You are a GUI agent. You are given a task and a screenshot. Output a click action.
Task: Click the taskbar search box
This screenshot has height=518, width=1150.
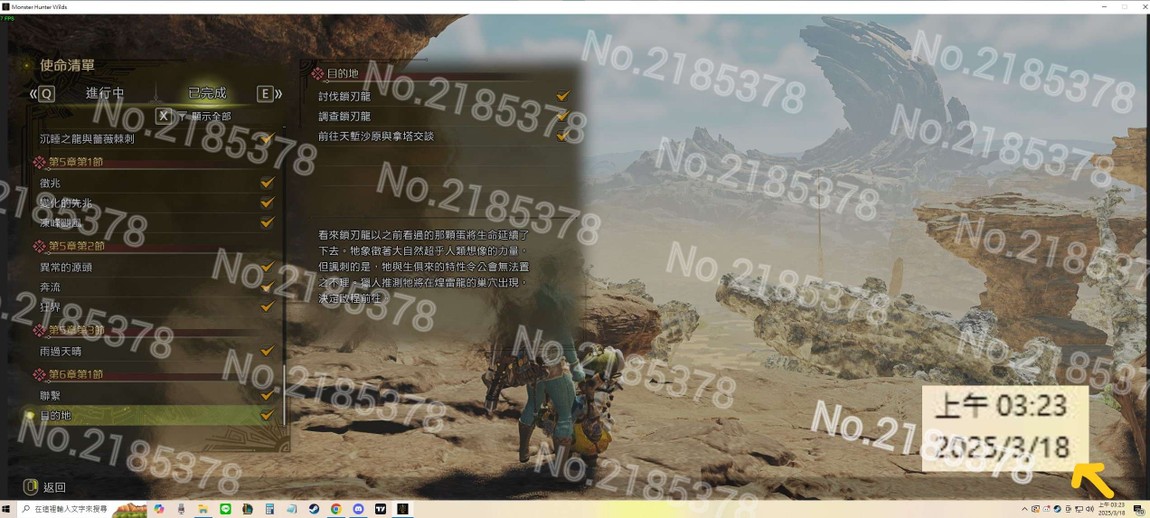pos(81,508)
